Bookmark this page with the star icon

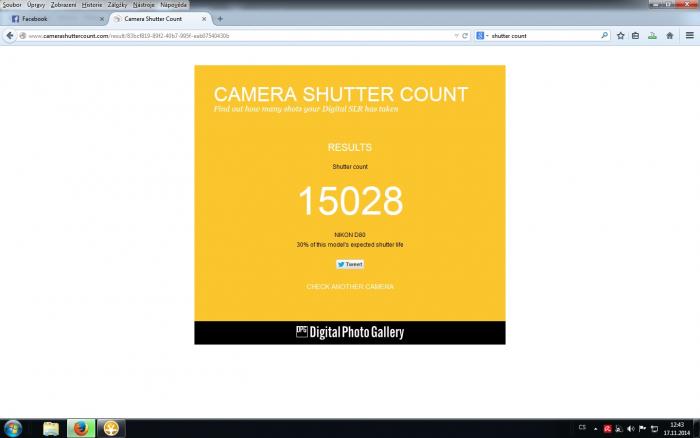pos(621,36)
